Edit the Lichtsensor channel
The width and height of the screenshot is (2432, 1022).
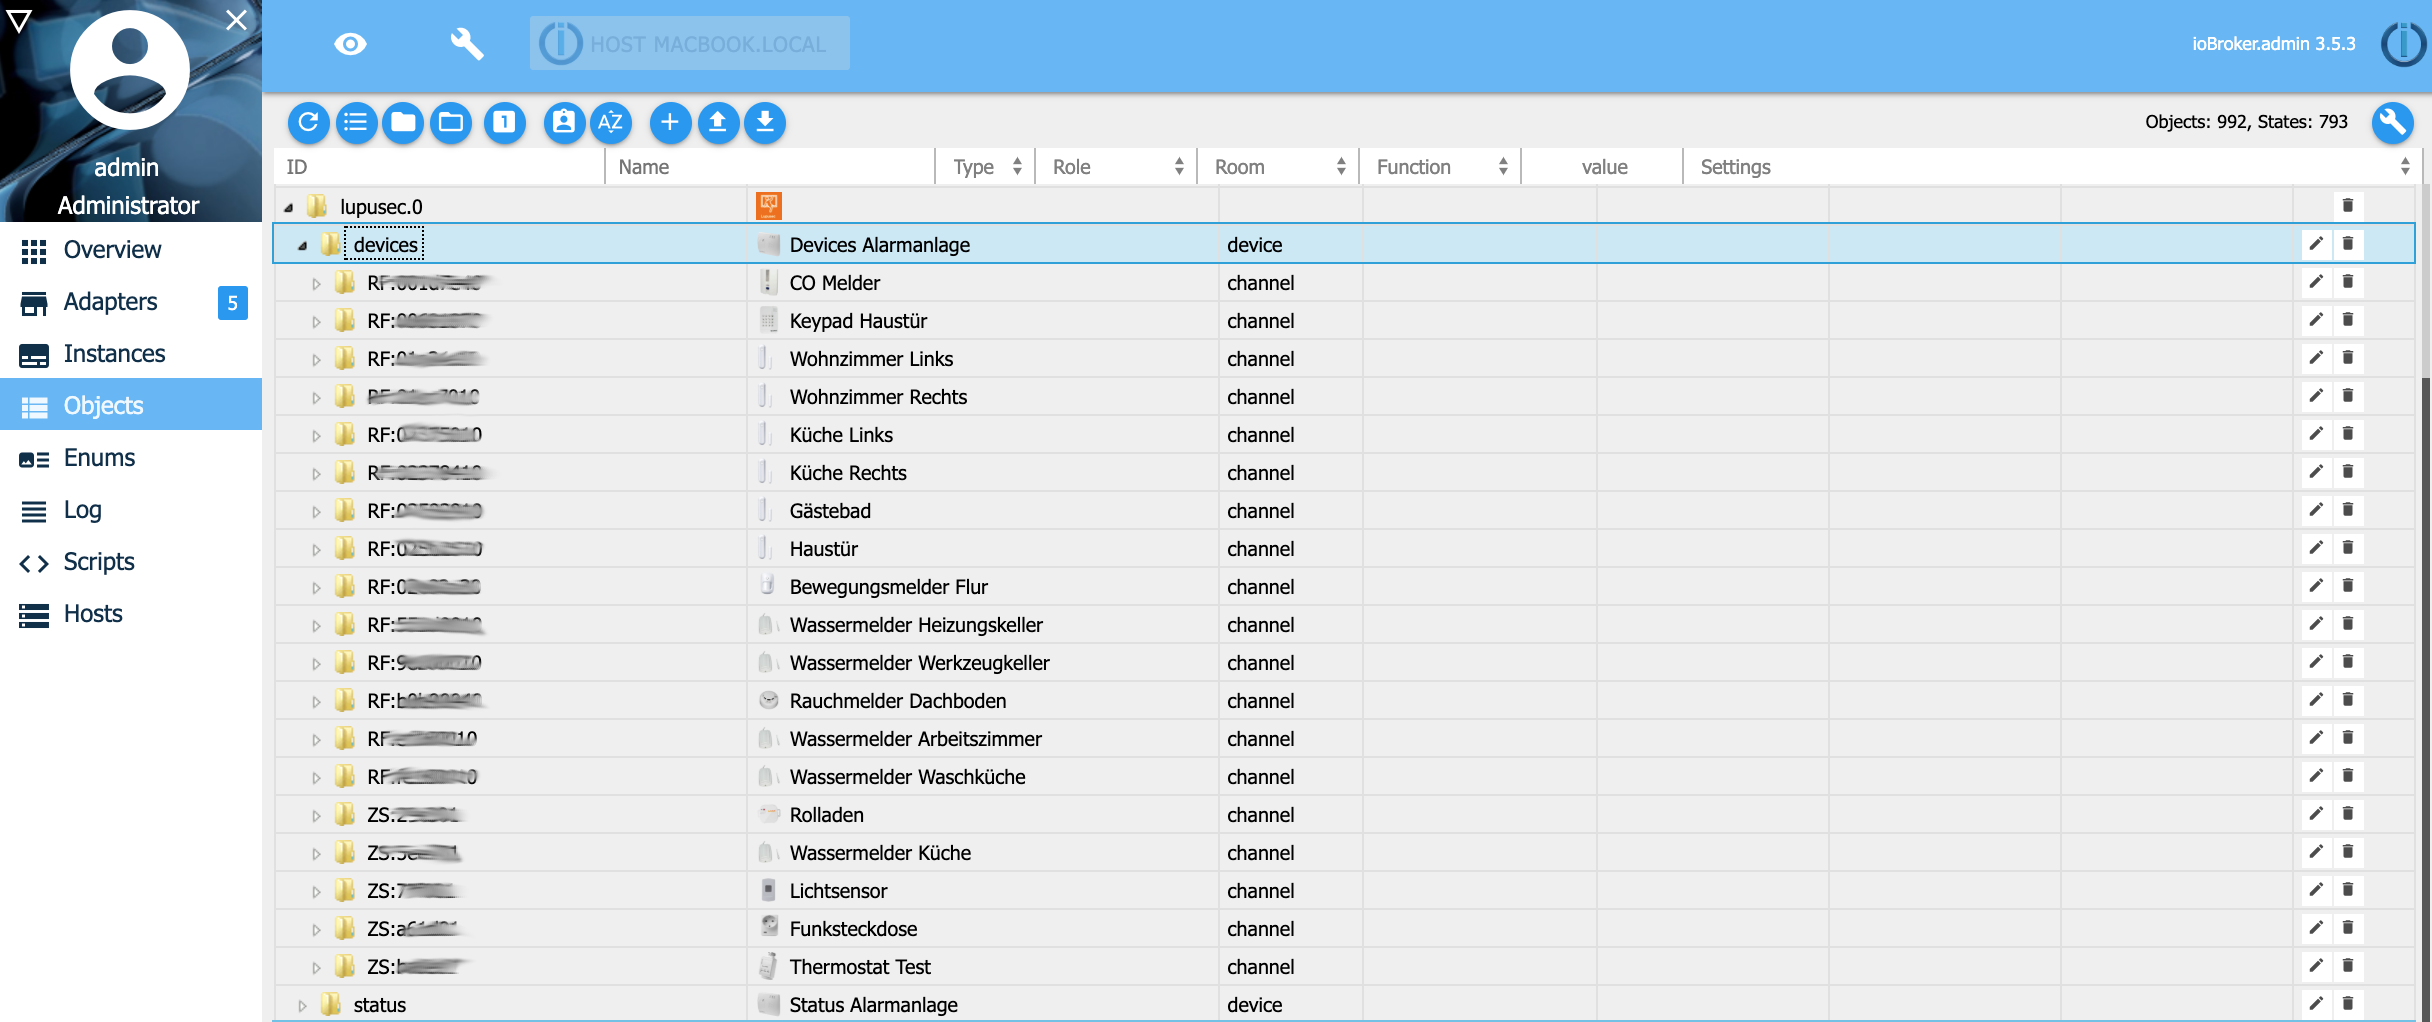[x=2316, y=889]
